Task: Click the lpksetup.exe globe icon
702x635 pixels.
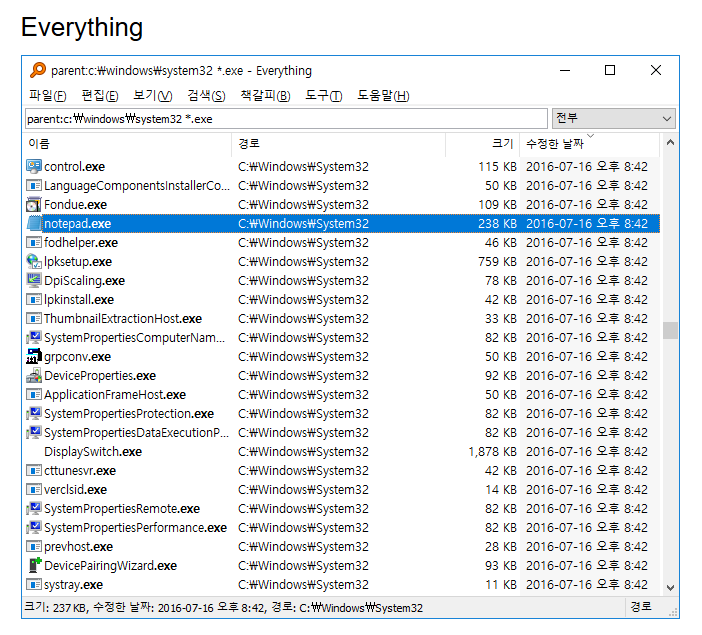Action: pyautogui.click(x=34, y=262)
